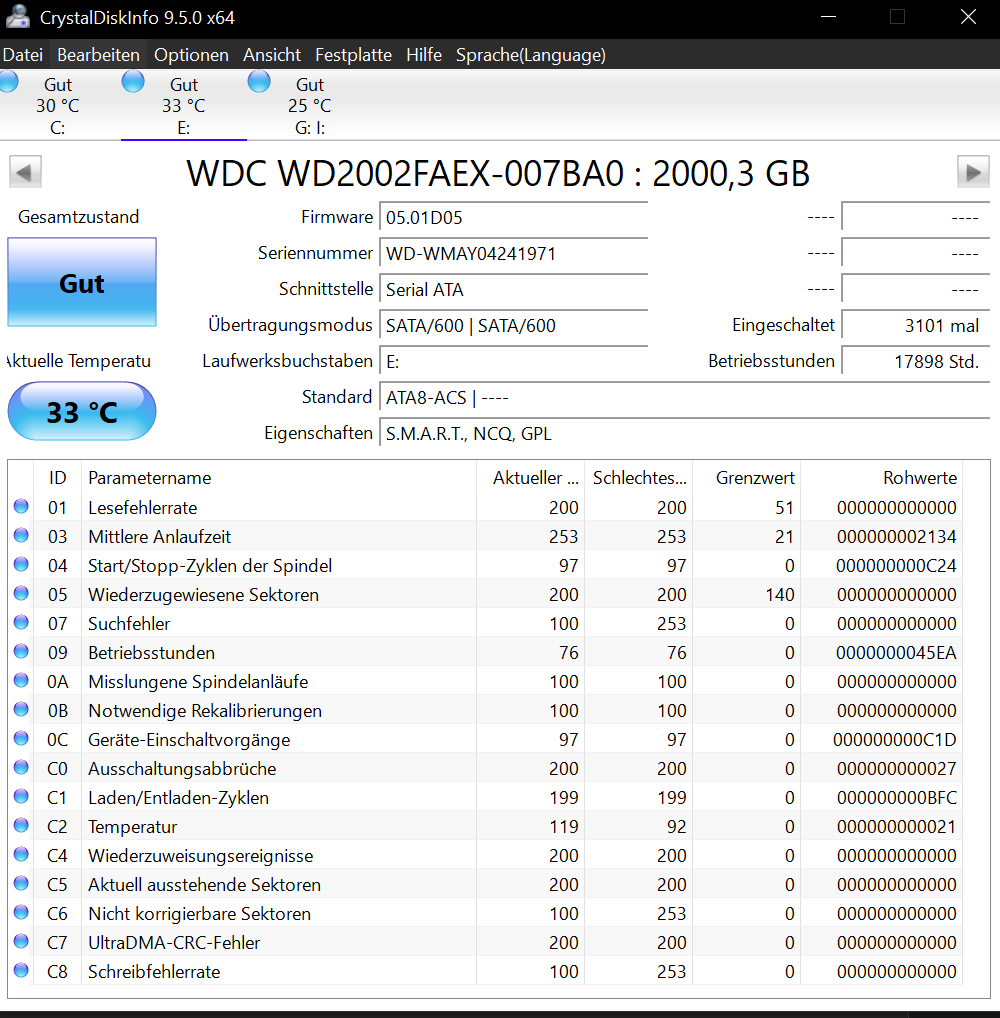Click current value 119 in Temperatur row

[563, 826]
